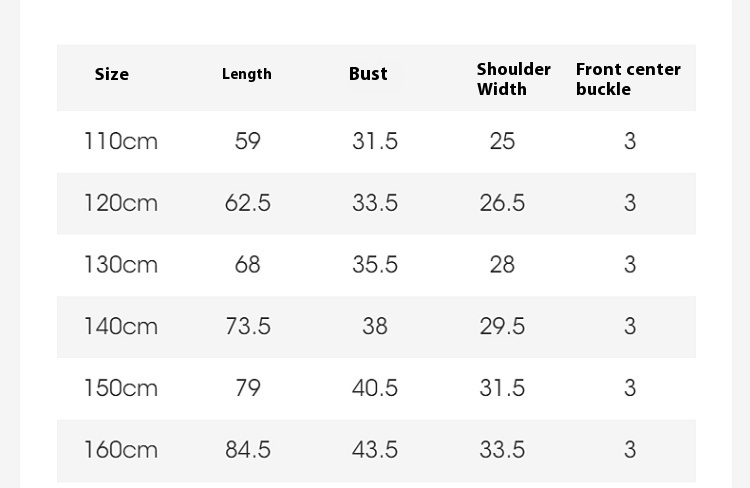Select the 120cm size label
This screenshot has height=488, width=750.
(121, 203)
